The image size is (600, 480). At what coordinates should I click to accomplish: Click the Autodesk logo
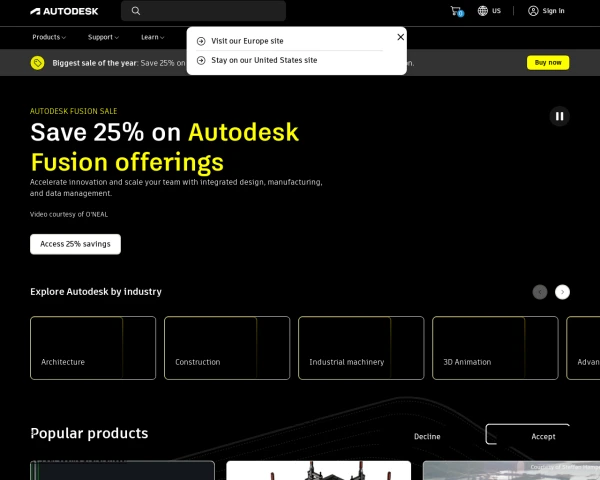(64, 11)
